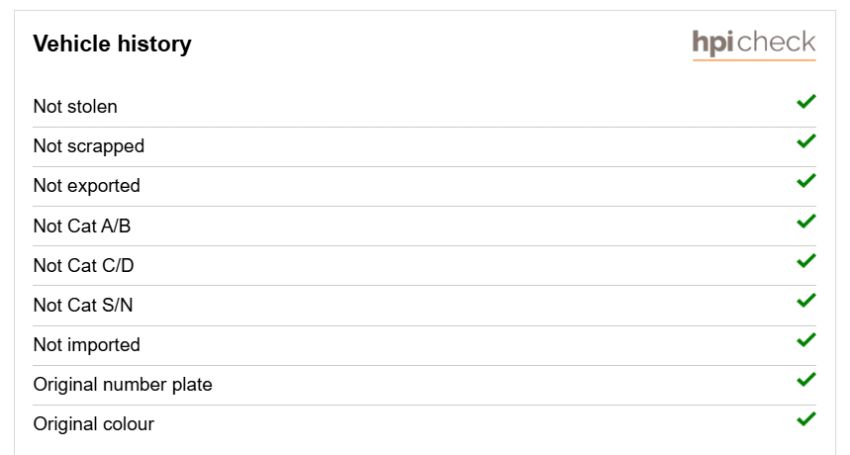Click the hpi check logo

click(x=754, y=45)
